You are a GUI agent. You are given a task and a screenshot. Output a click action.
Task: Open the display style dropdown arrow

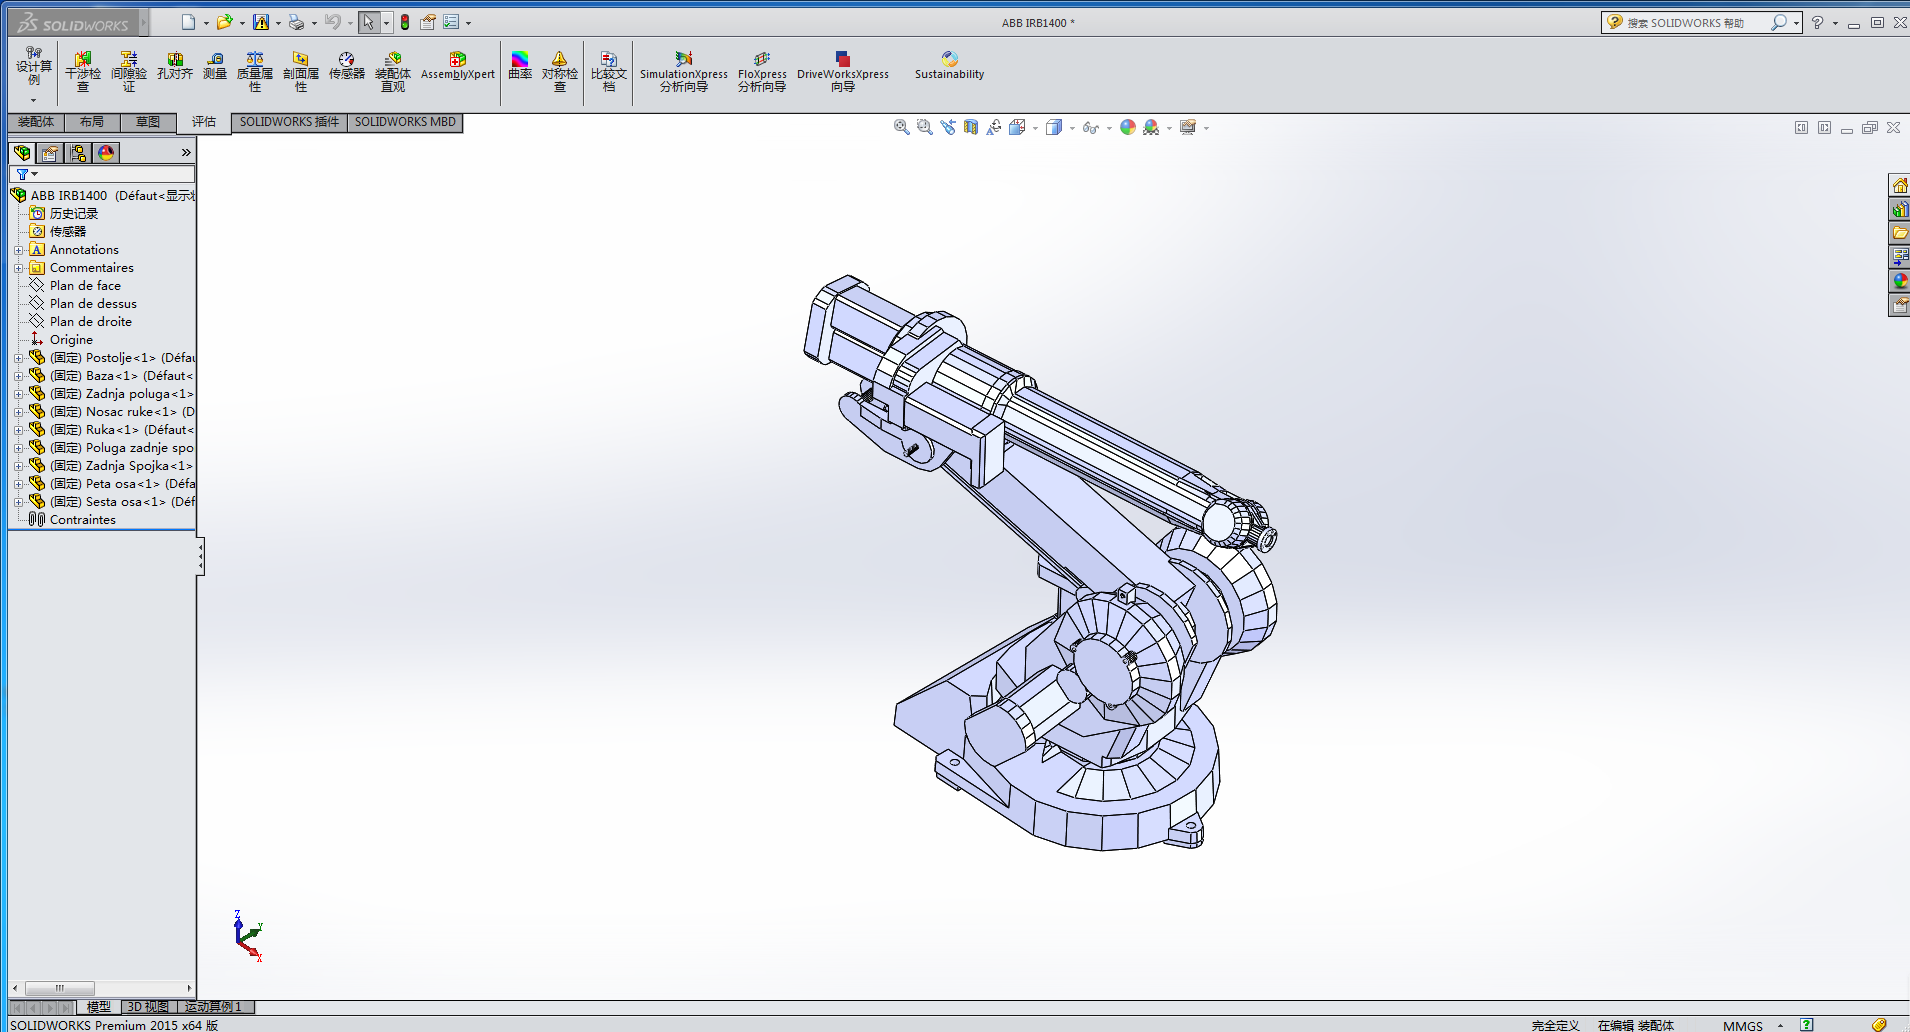pyautogui.click(x=1072, y=128)
